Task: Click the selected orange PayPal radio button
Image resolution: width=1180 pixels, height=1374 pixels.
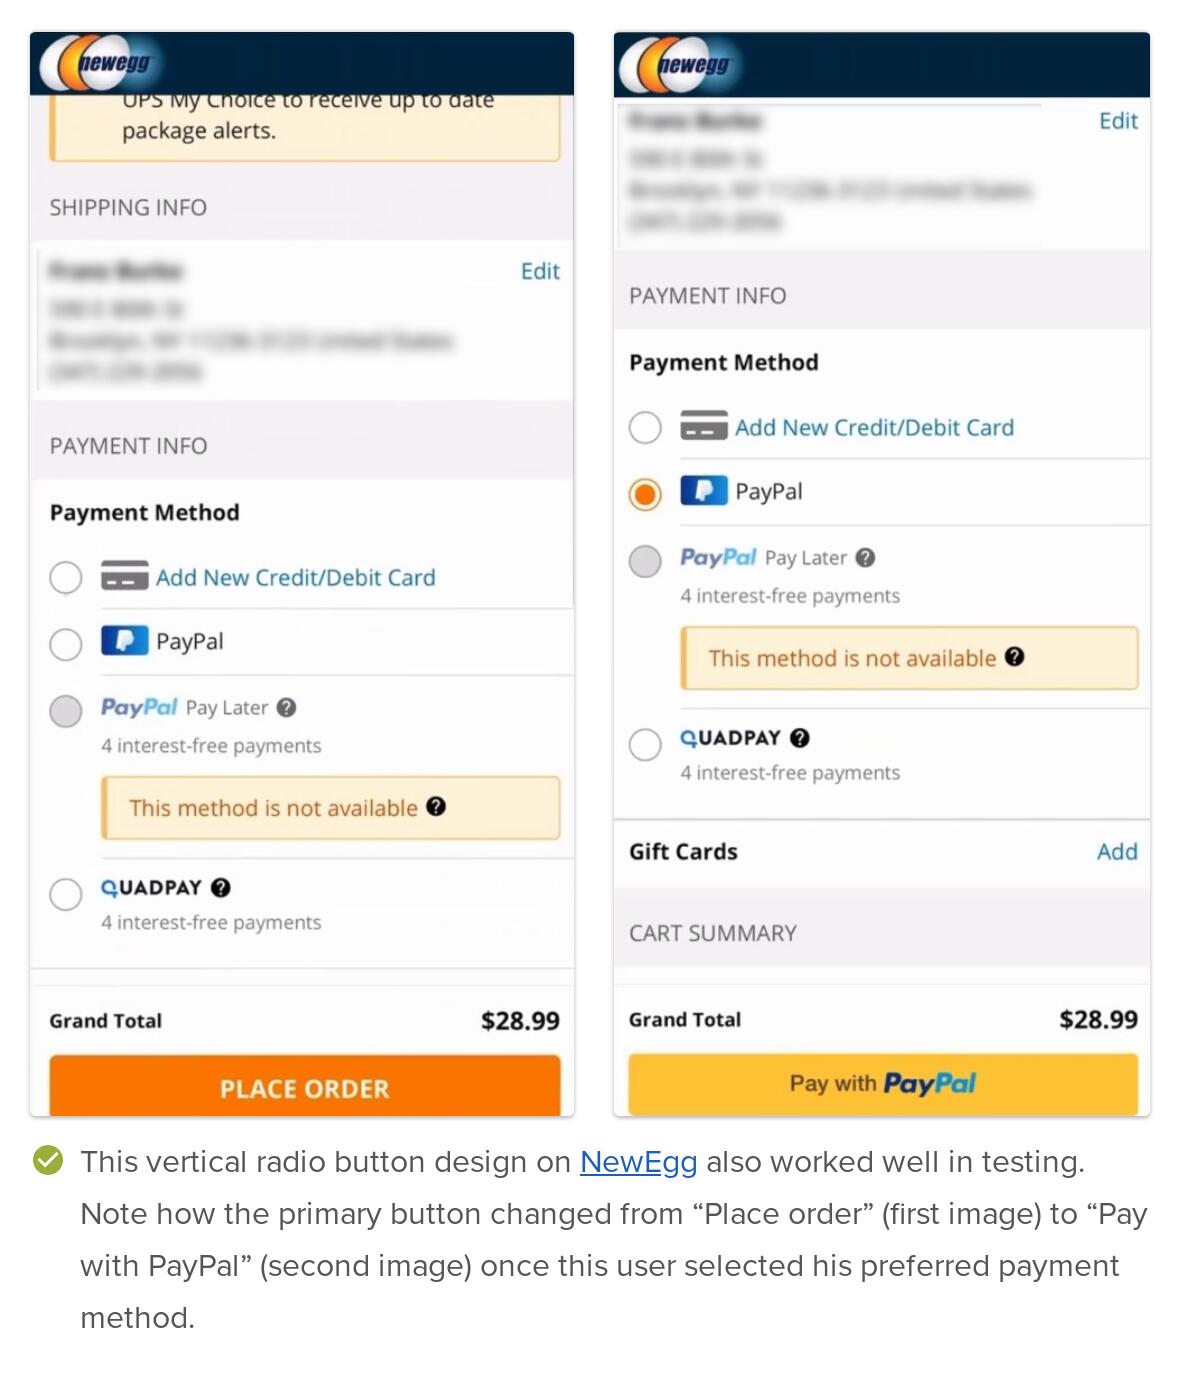Action: click(645, 493)
